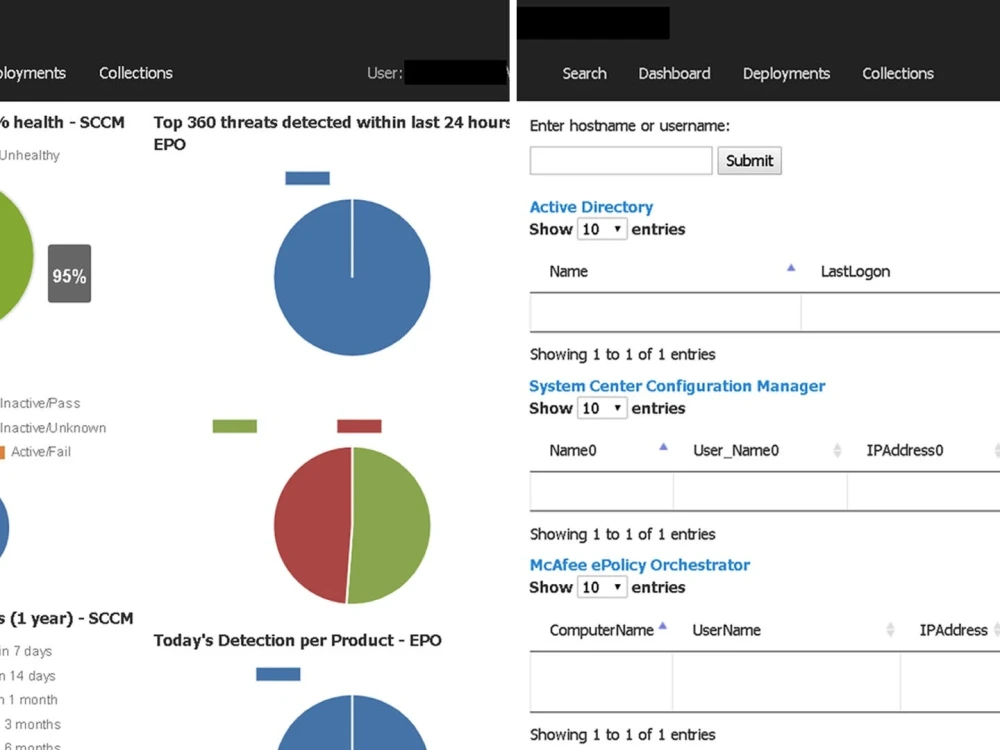Image resolution: width=1000 pixels, height=750 pixels.
Task: Sort Active Directory table by Name arrow
Action: [x=791, y=268]
